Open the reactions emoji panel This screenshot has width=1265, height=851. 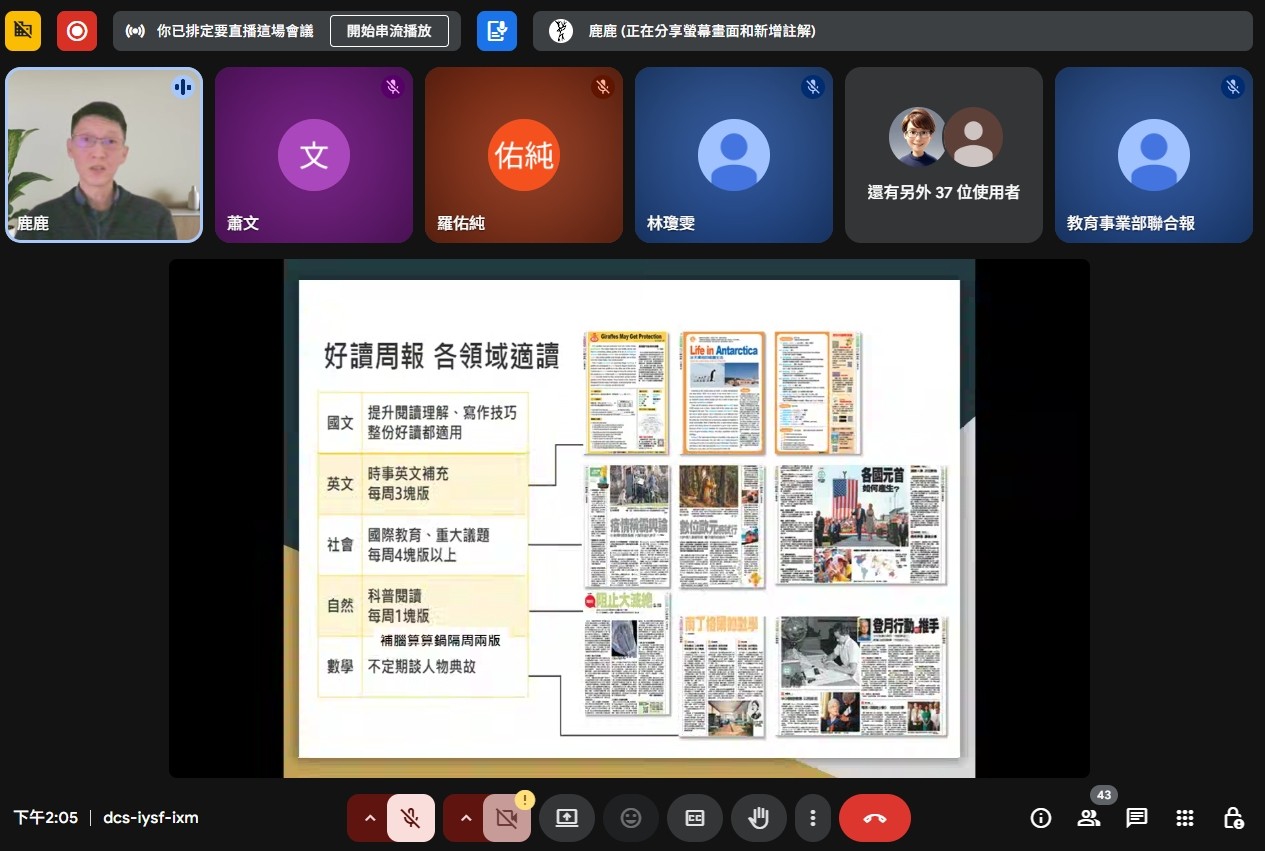tap(631, 818)
